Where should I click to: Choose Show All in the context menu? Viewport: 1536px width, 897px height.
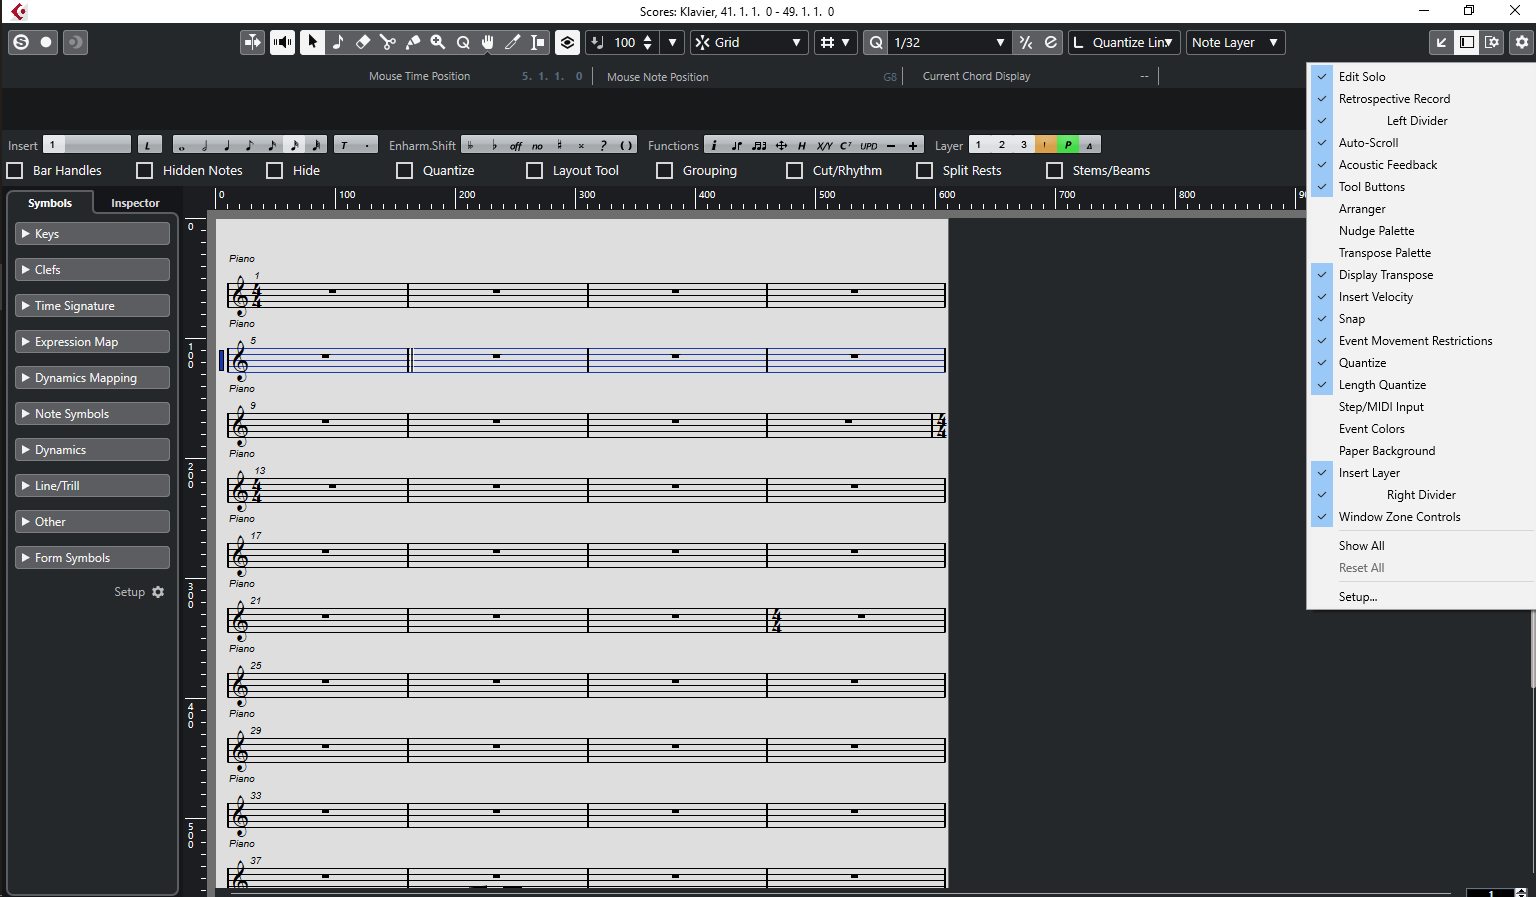coord(1420,546)
